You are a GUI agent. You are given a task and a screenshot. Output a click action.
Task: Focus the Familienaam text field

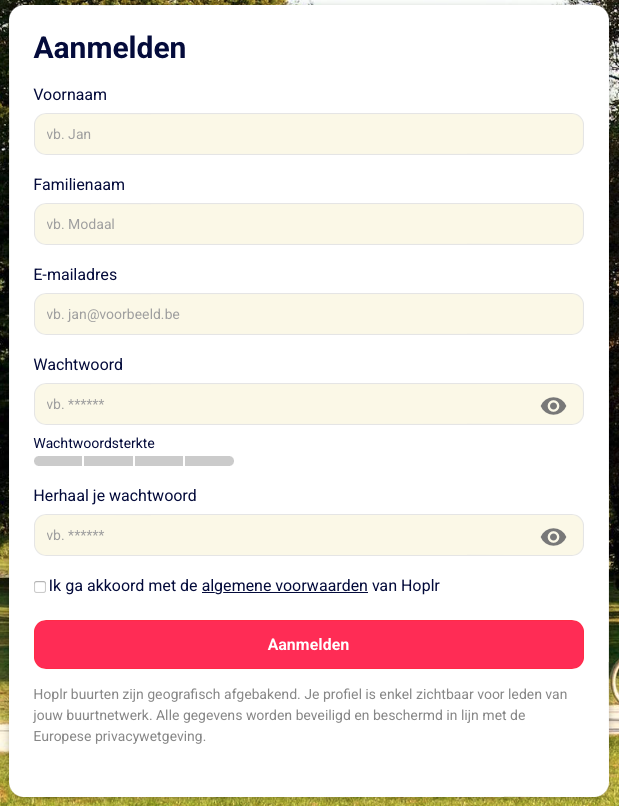308,223
